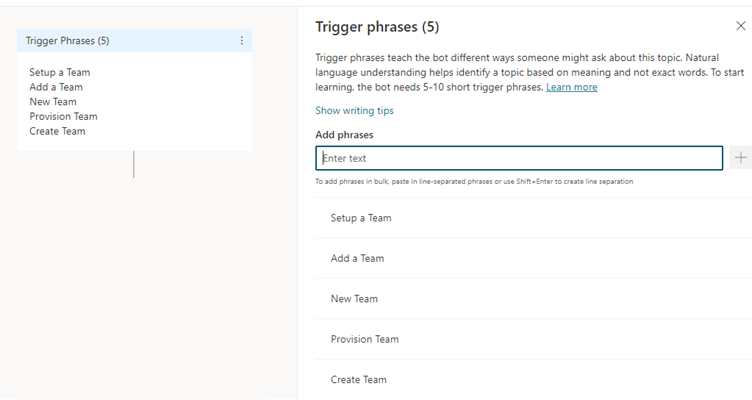Focus the Enter text phrase field

(x=519, y=158)
